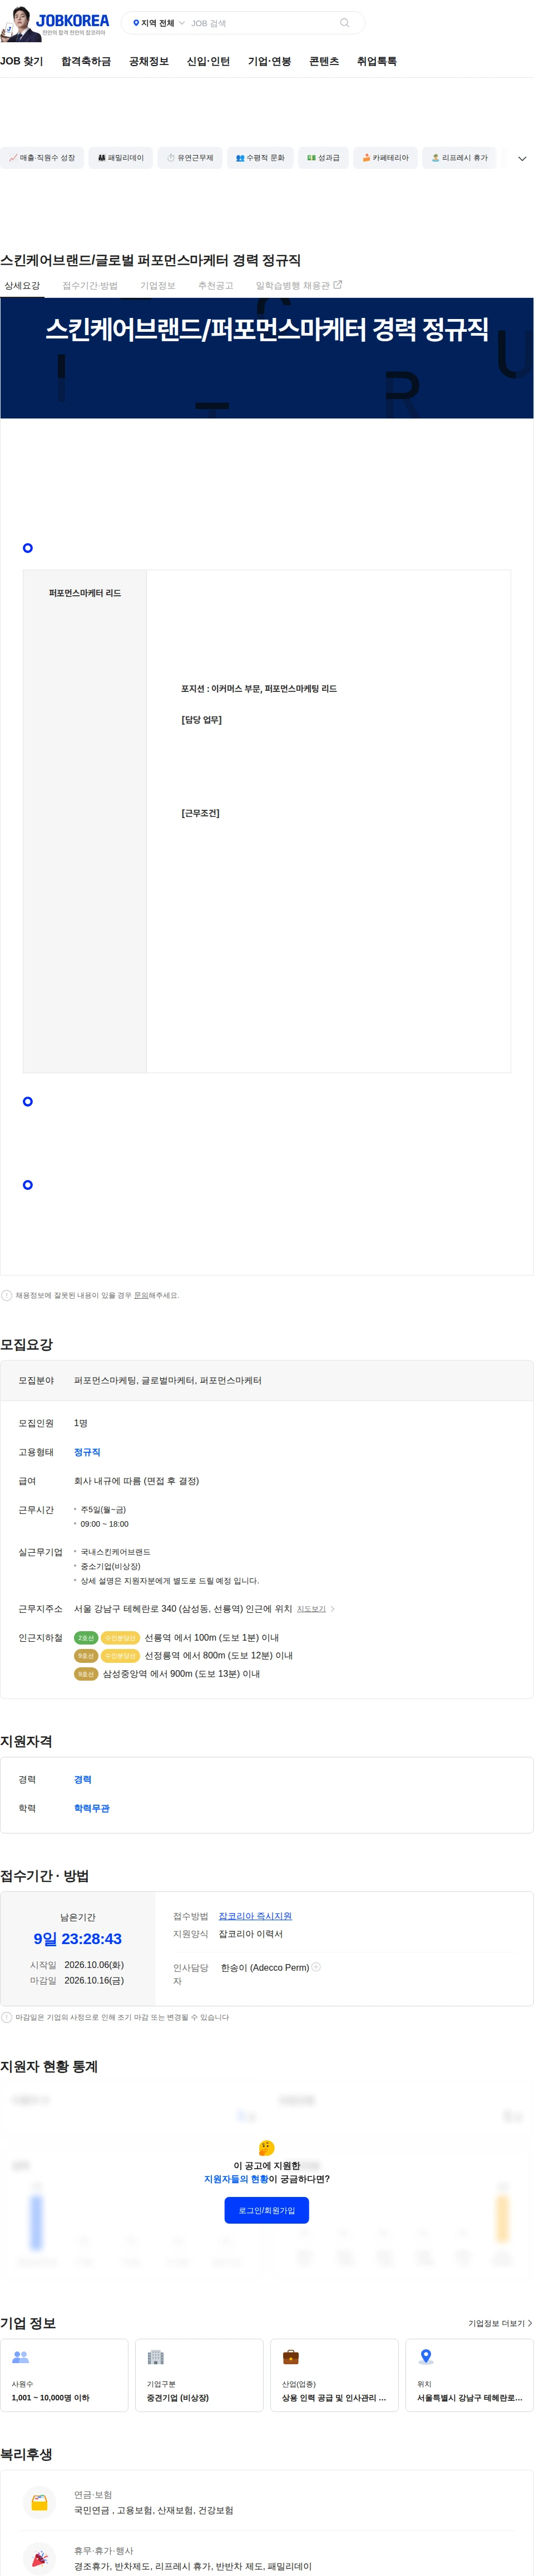Viewport: 534px width, 2576px height.
Task: Open the 공채정보 menu
Action: [x=149, y=61]
